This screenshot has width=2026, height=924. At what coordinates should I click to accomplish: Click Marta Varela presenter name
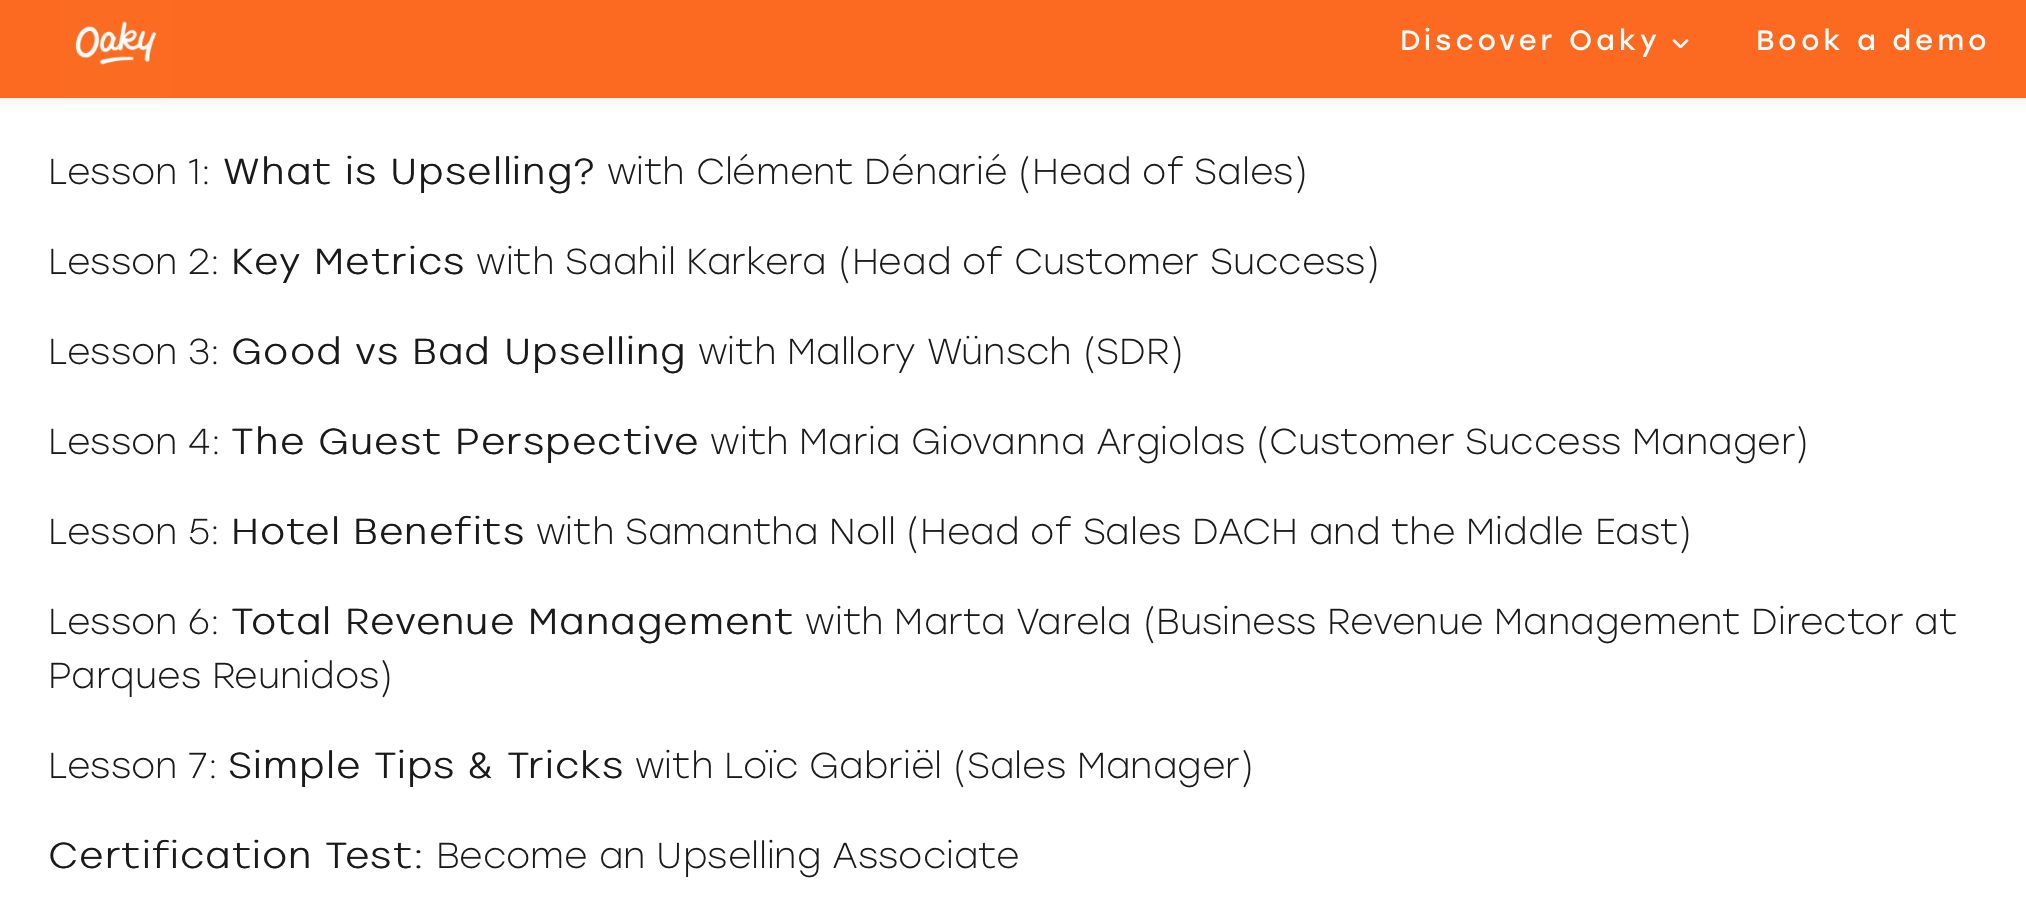pos(1013,622)
